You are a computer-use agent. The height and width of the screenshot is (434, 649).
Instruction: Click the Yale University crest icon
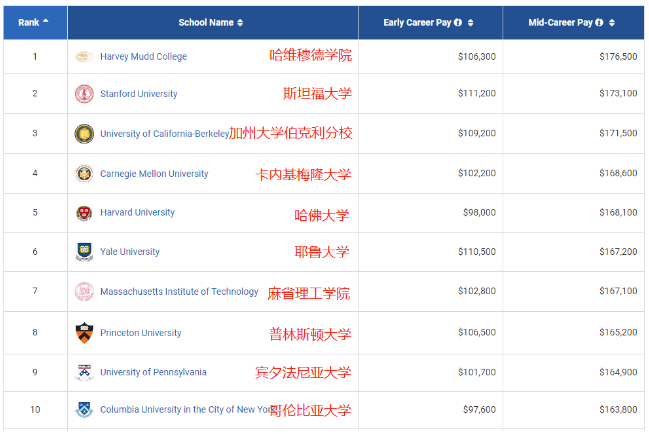(84, 252)
